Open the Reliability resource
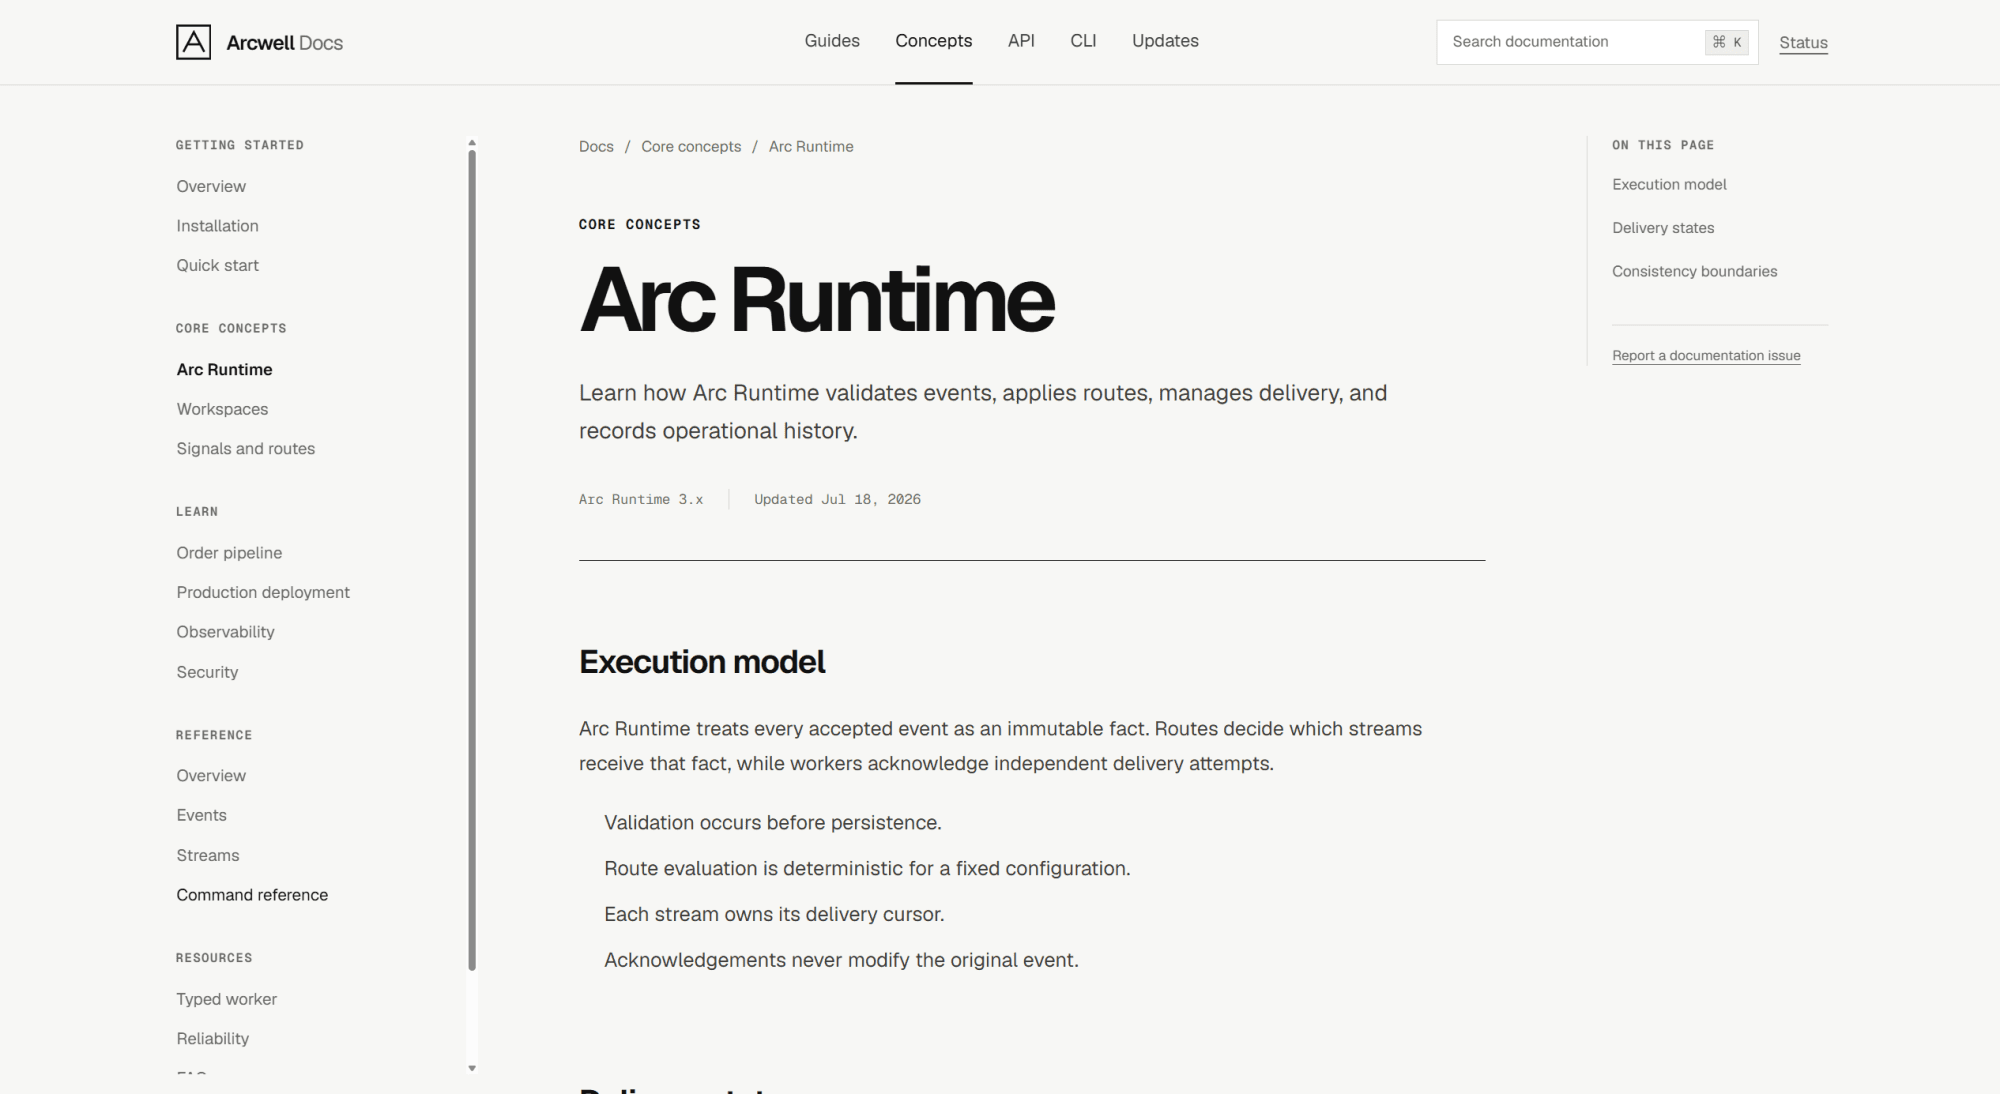 pos(212,1039)
